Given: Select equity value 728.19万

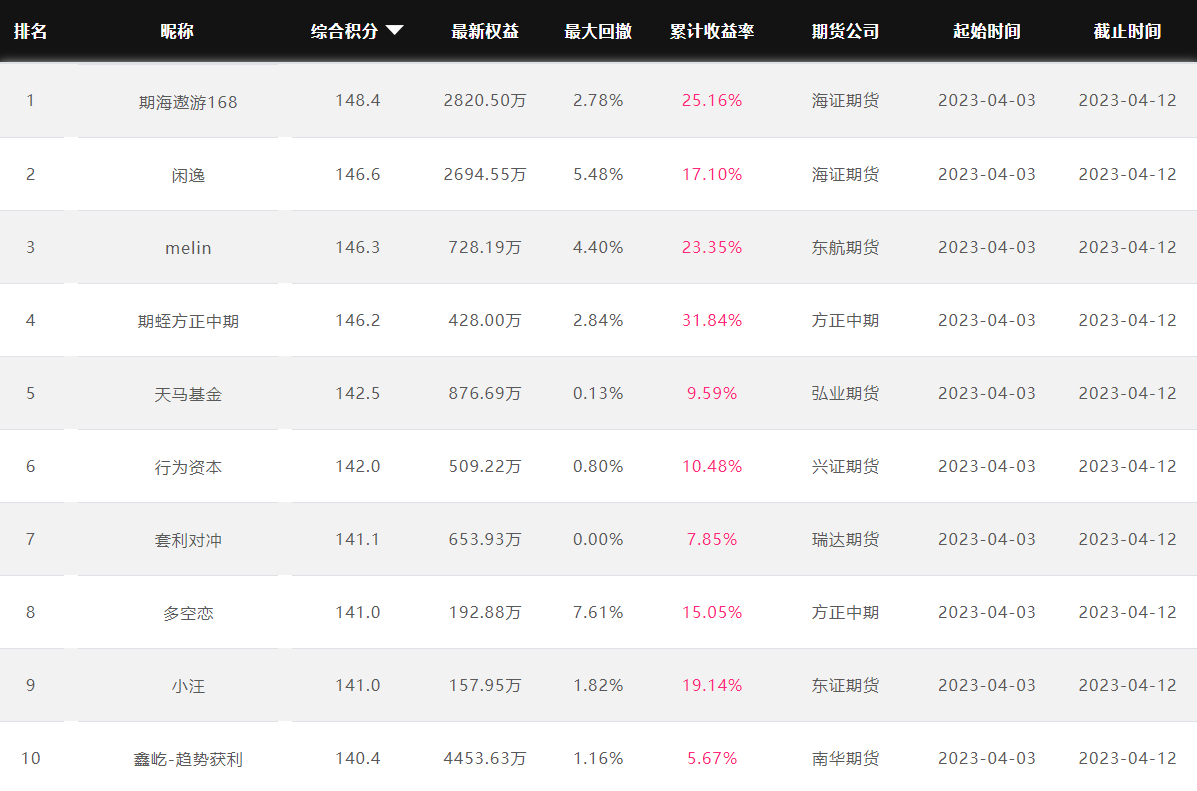Looking at the screenshot, I should [x=485, y=247].
